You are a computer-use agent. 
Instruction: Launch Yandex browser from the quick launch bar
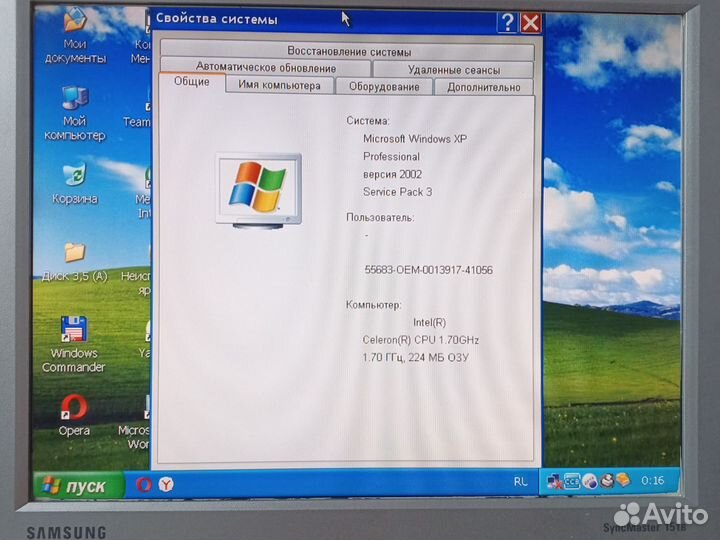(x=167, y=484)
